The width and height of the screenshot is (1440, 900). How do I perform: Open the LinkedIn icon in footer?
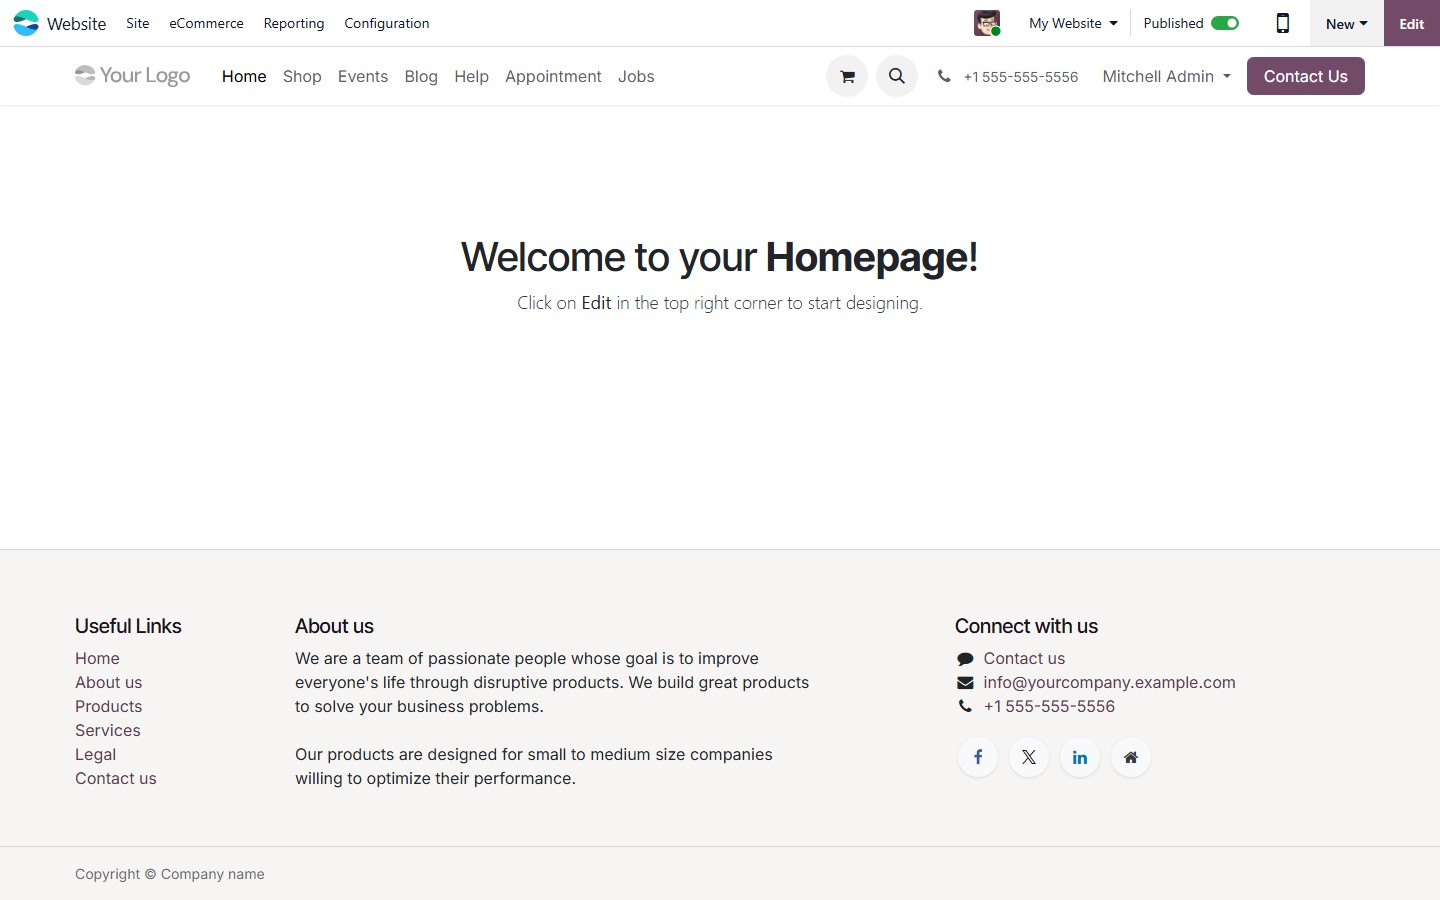(1079, 757)
